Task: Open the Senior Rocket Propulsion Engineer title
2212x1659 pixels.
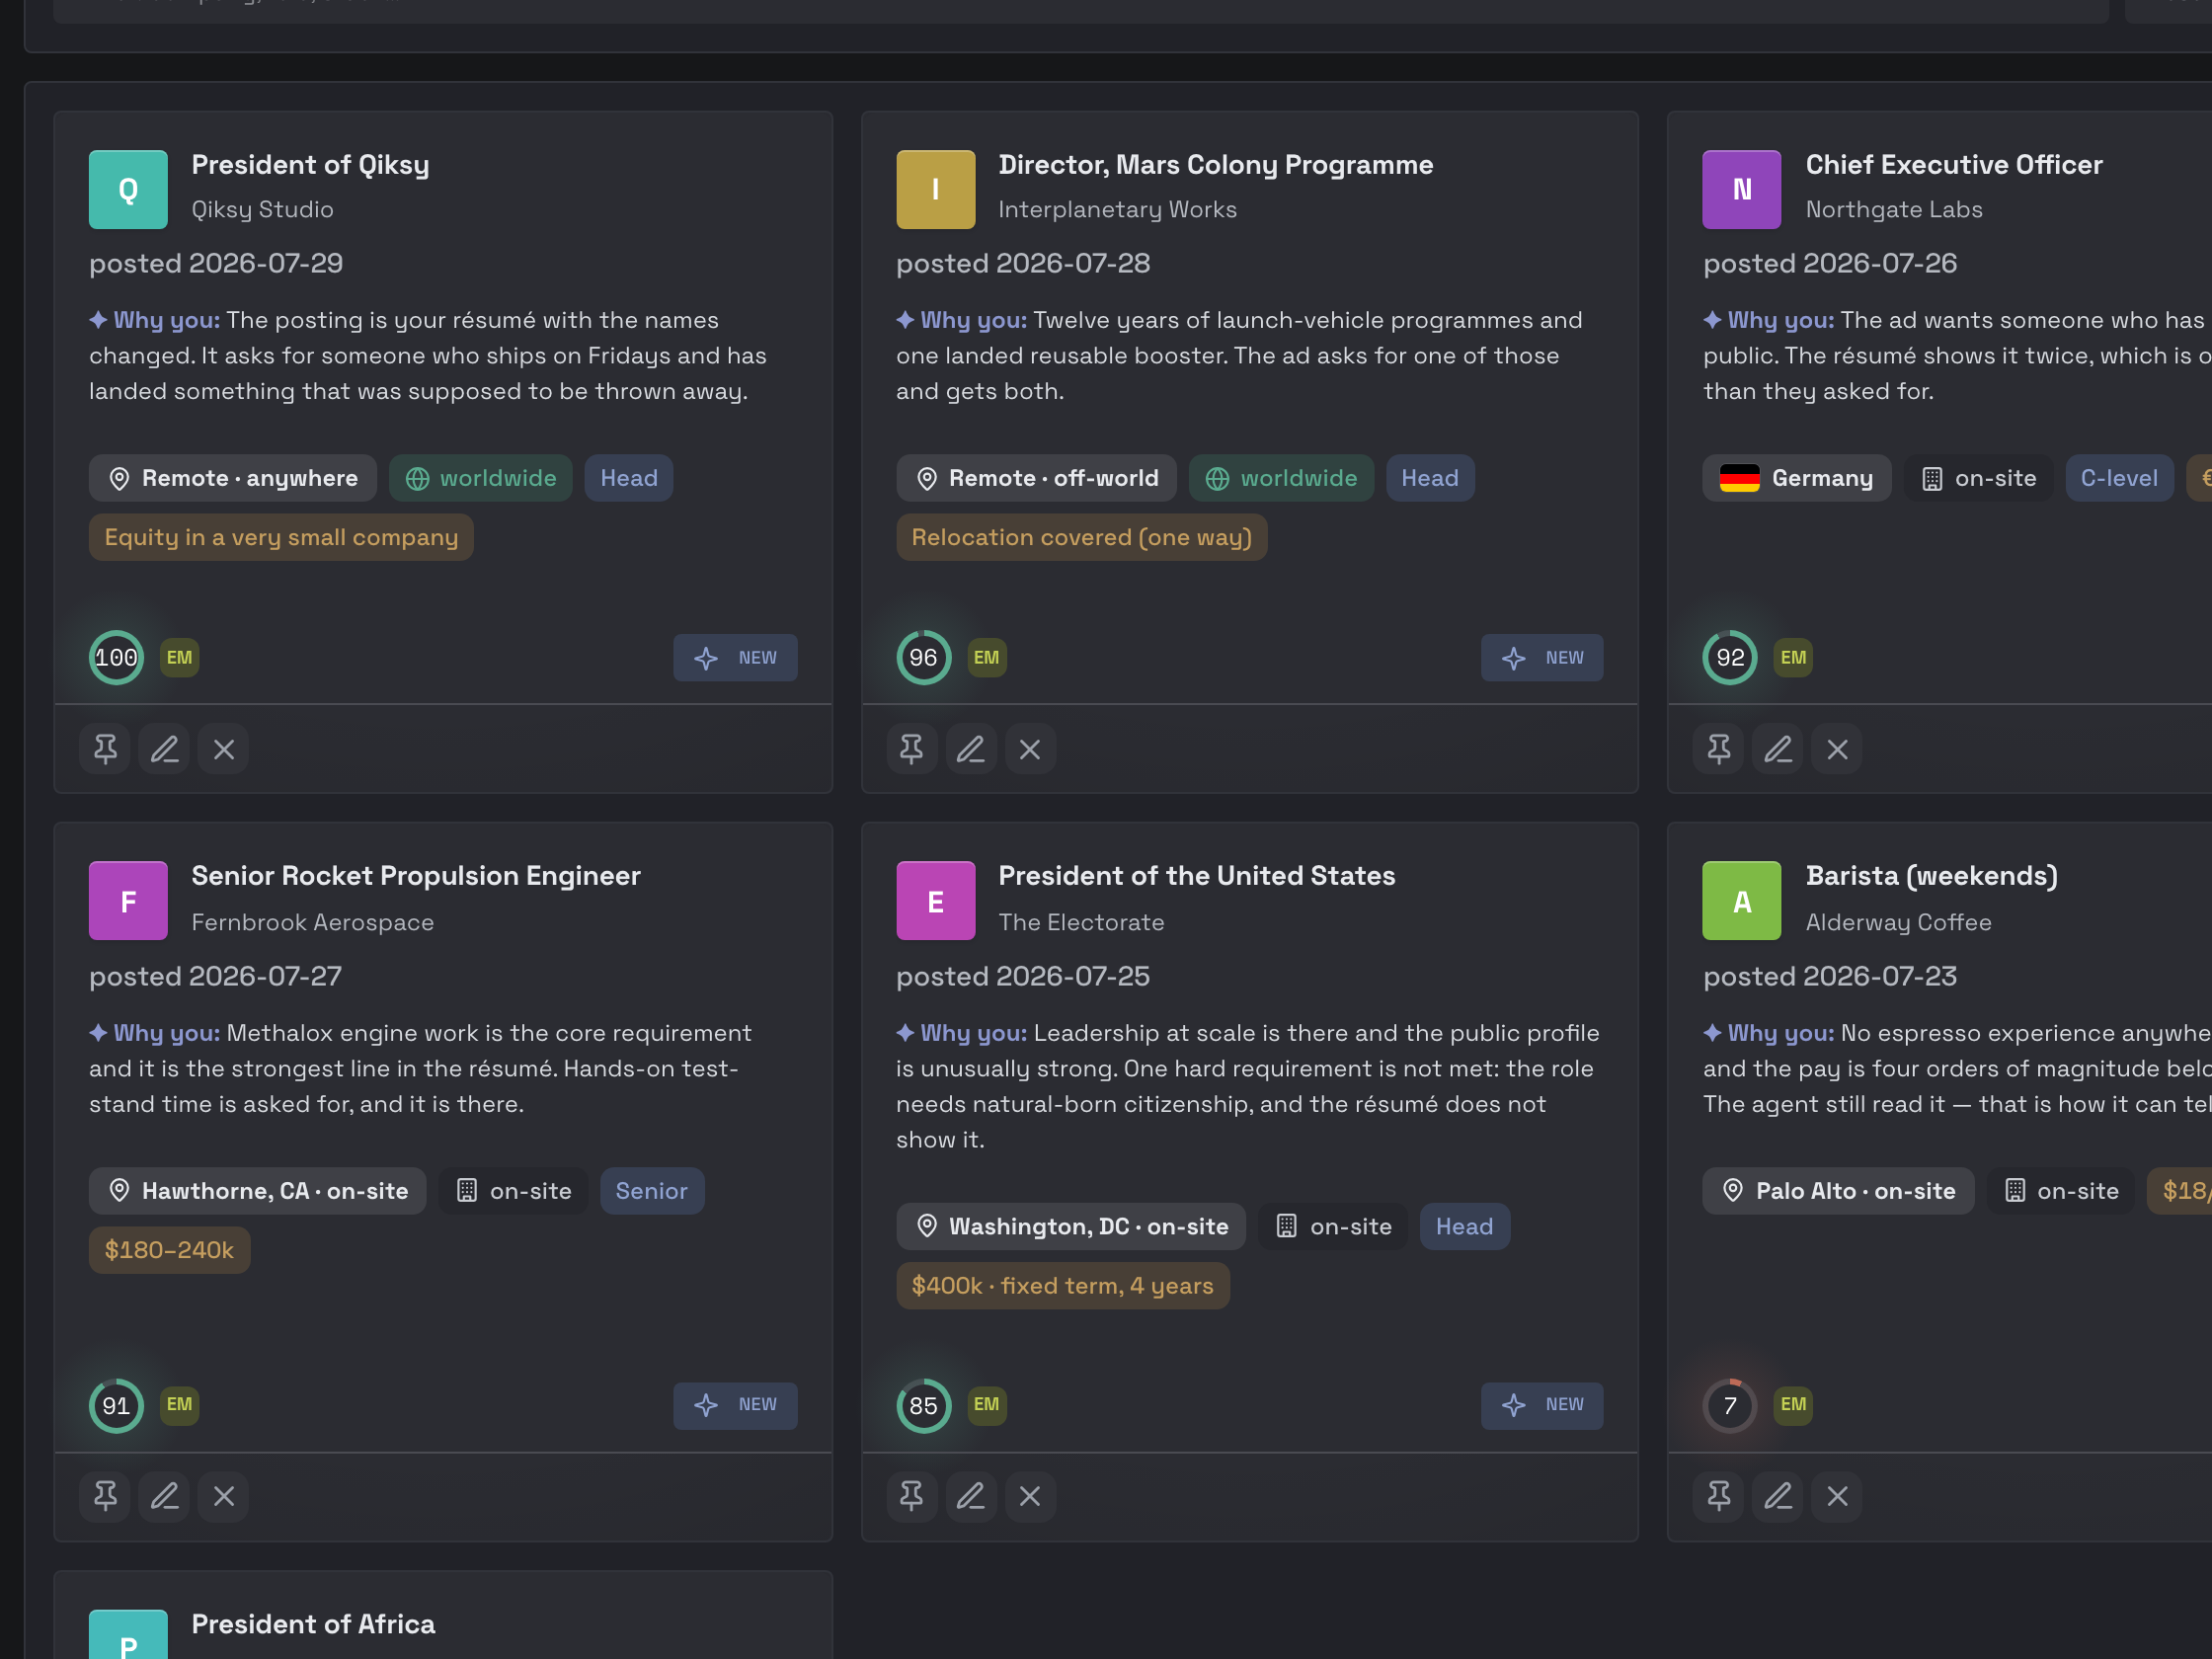Action: pos(416,876)
